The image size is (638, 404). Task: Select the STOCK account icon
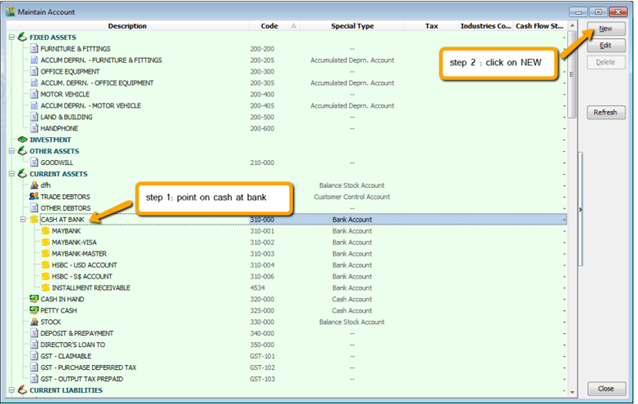point(34,322)
